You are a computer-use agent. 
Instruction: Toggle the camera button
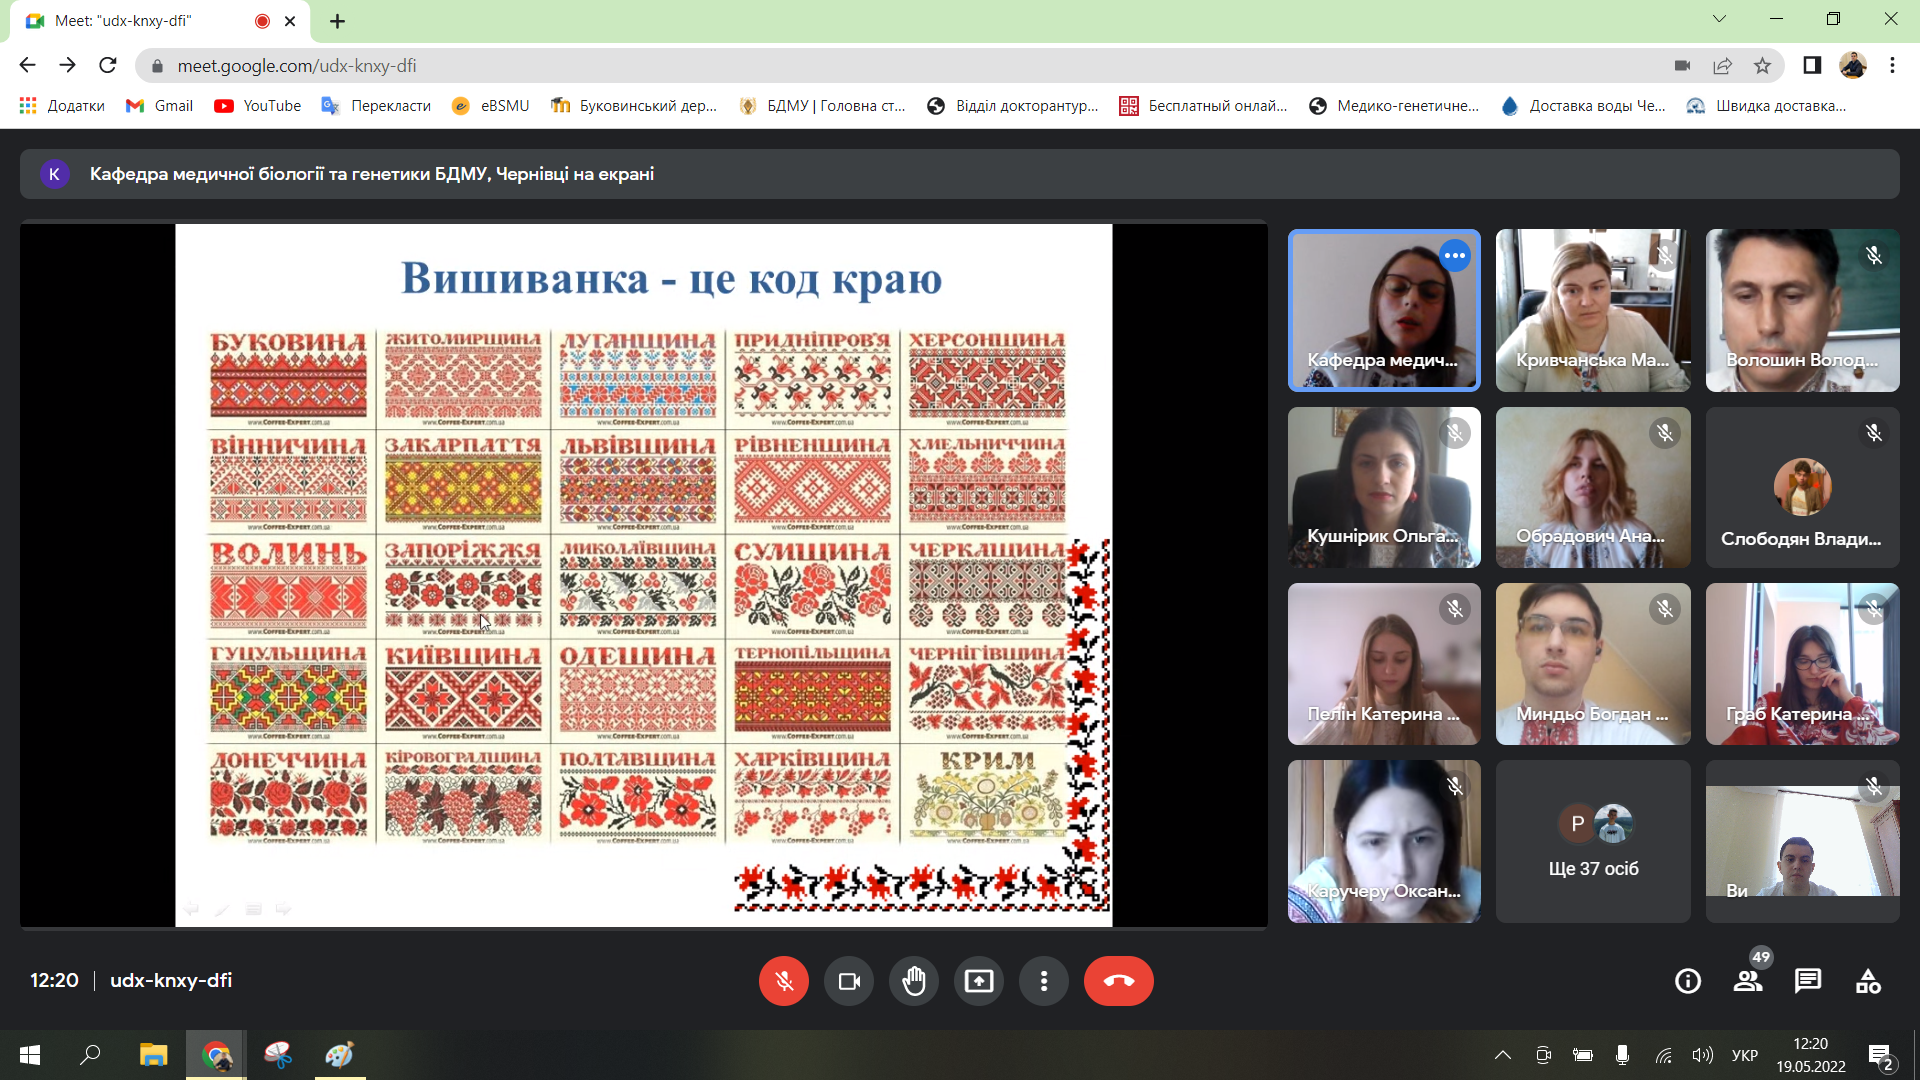click(x=849, y=981)
